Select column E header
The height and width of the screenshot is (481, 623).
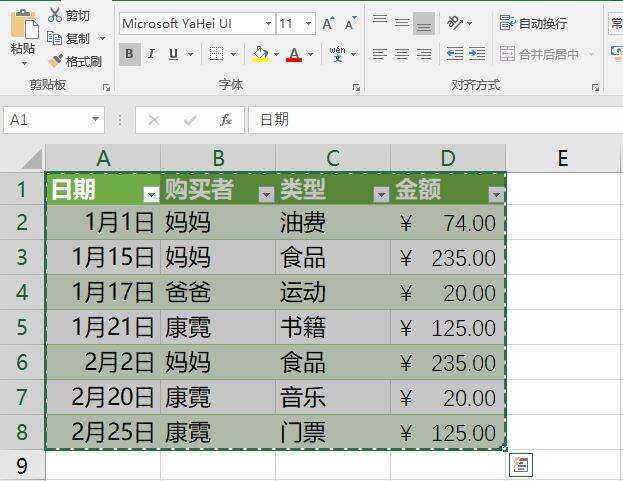(563, 158)
